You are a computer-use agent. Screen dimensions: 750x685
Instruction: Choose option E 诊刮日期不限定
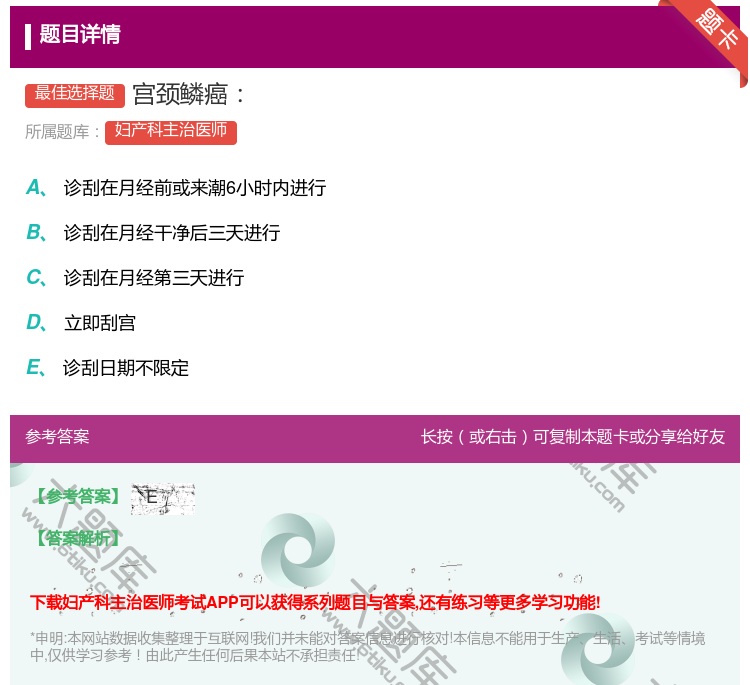click(126, 368)
